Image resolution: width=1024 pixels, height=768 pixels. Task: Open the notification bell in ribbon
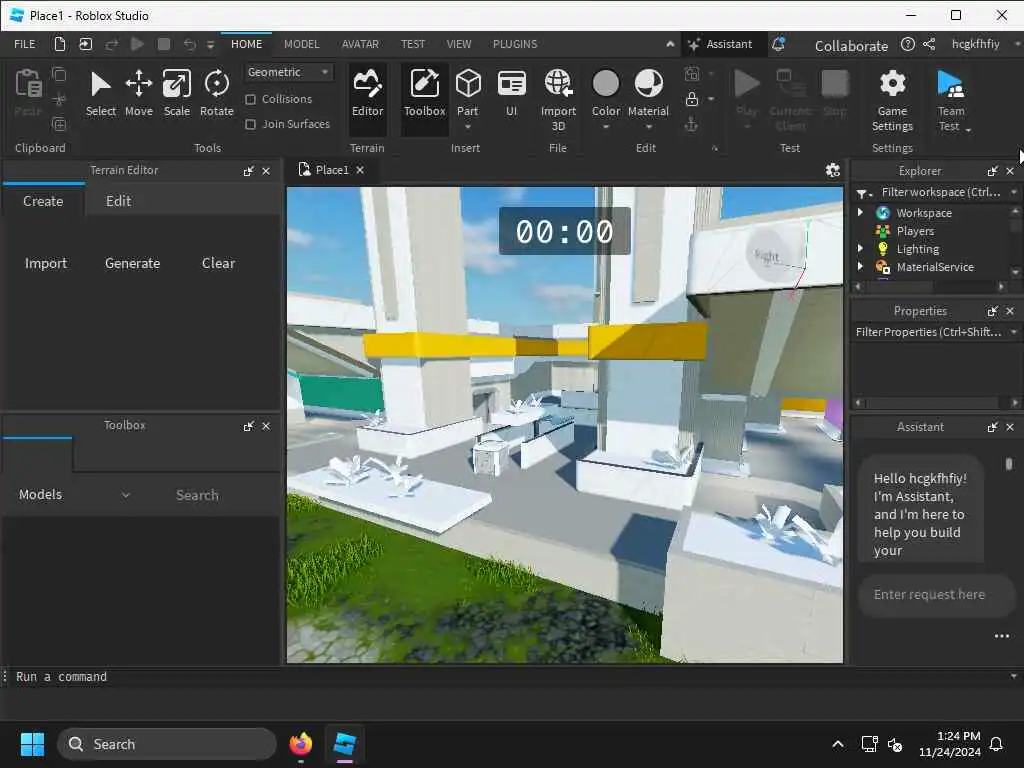point(778,44)
